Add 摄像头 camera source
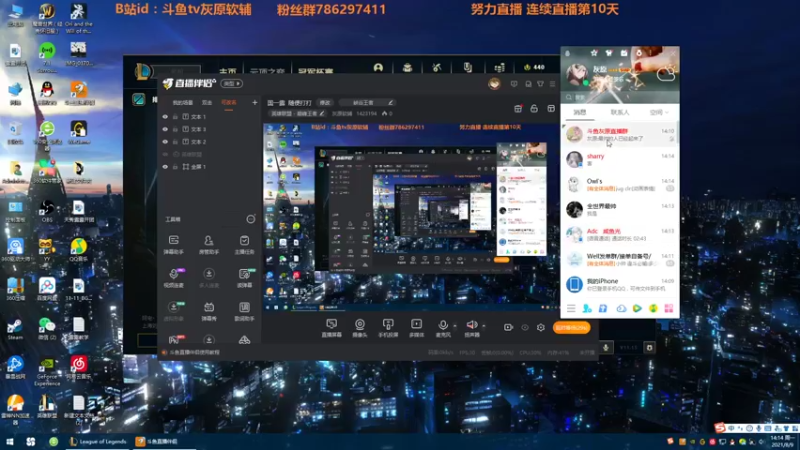Image resolution: width=800 pixels, height=450 pixels. [x=360, y=328]
